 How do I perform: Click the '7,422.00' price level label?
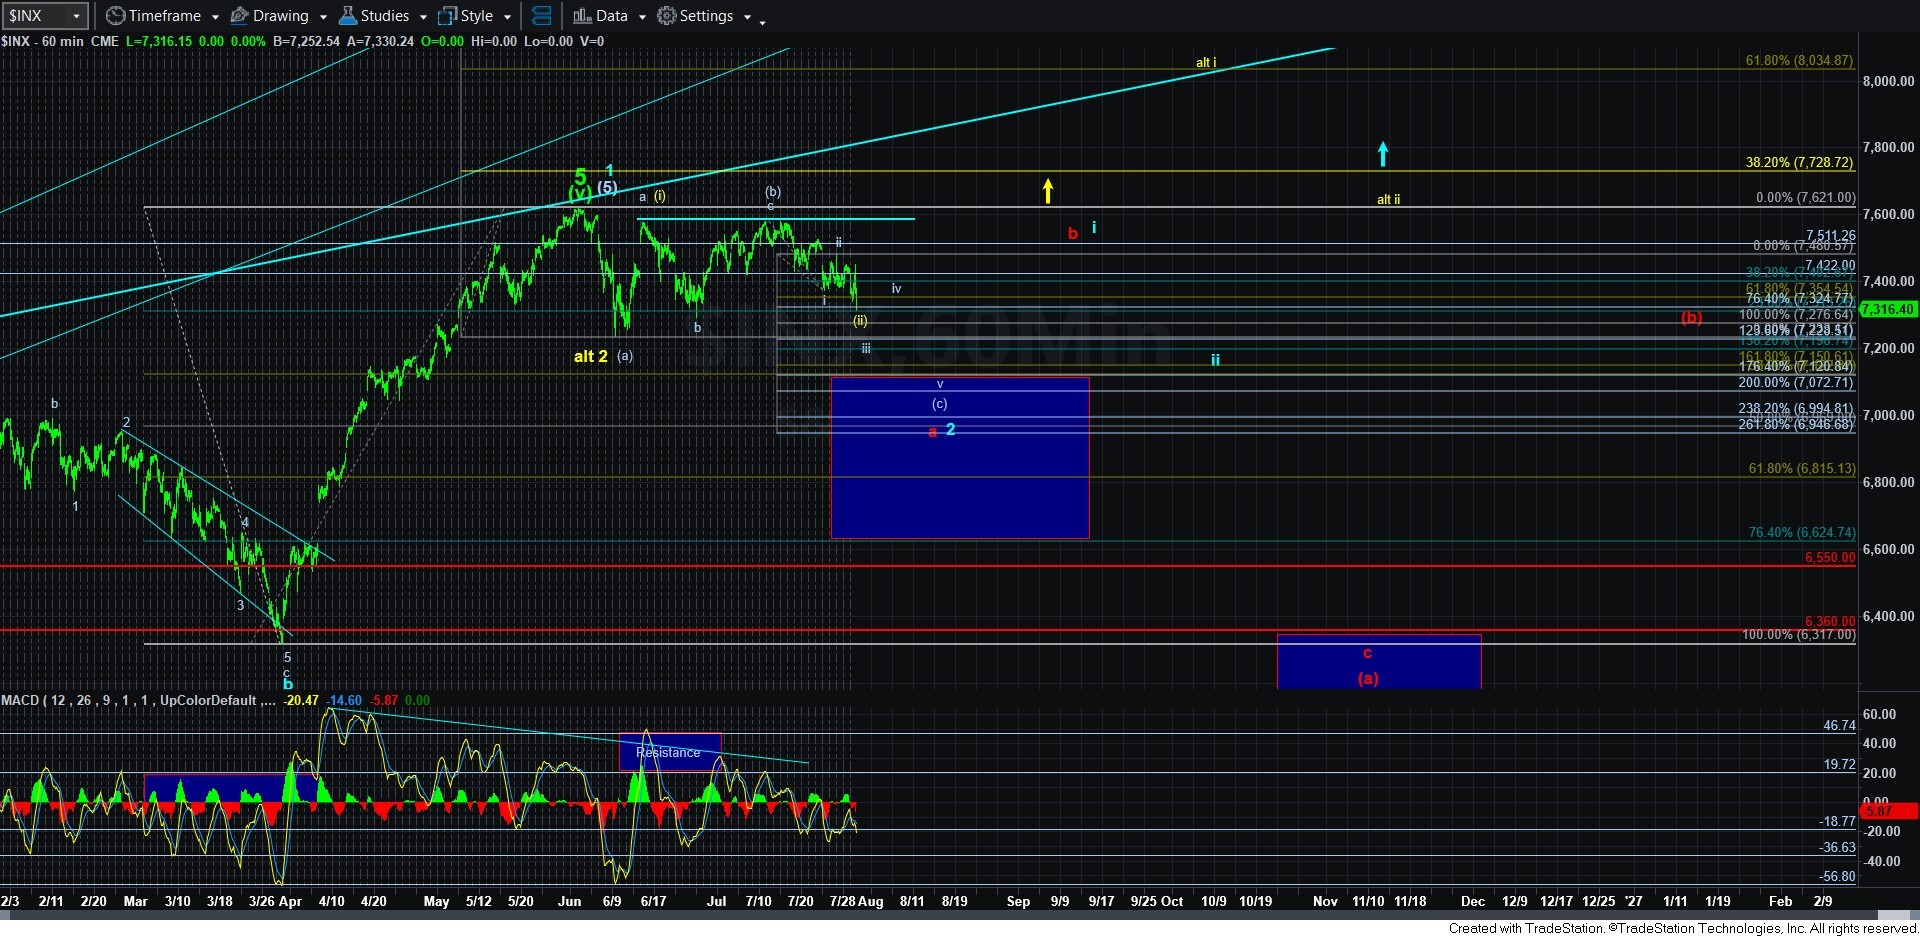tap(1830, 265)
